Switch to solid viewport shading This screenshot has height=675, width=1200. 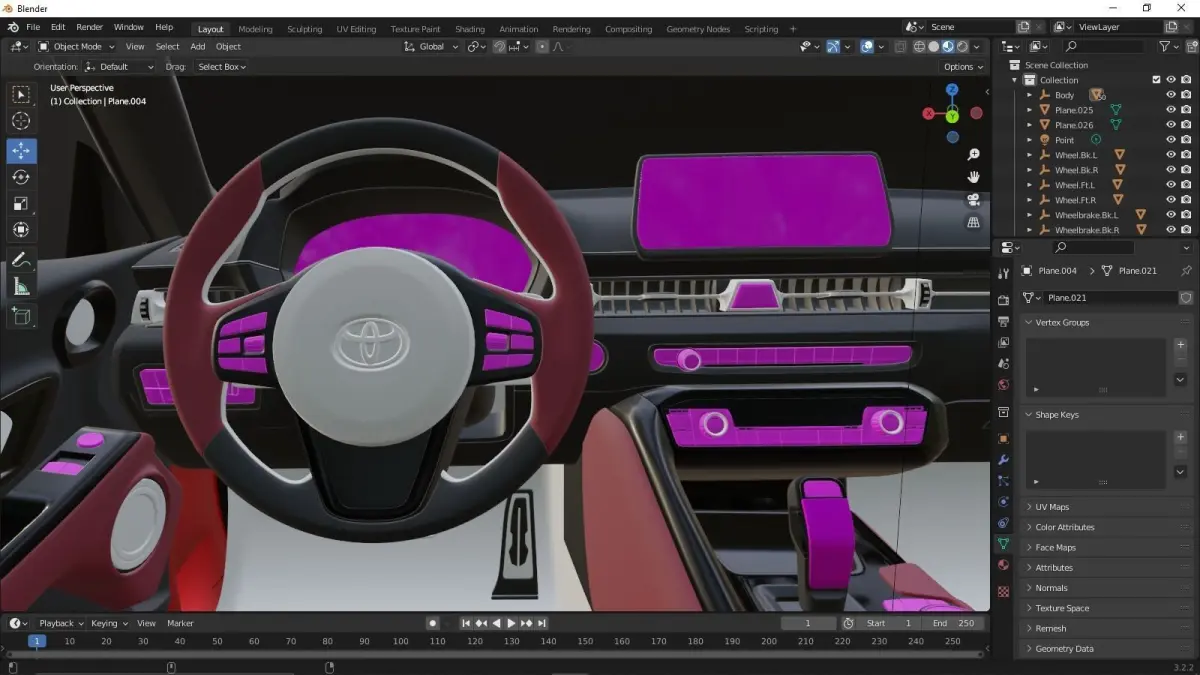(x=933, y=47)
